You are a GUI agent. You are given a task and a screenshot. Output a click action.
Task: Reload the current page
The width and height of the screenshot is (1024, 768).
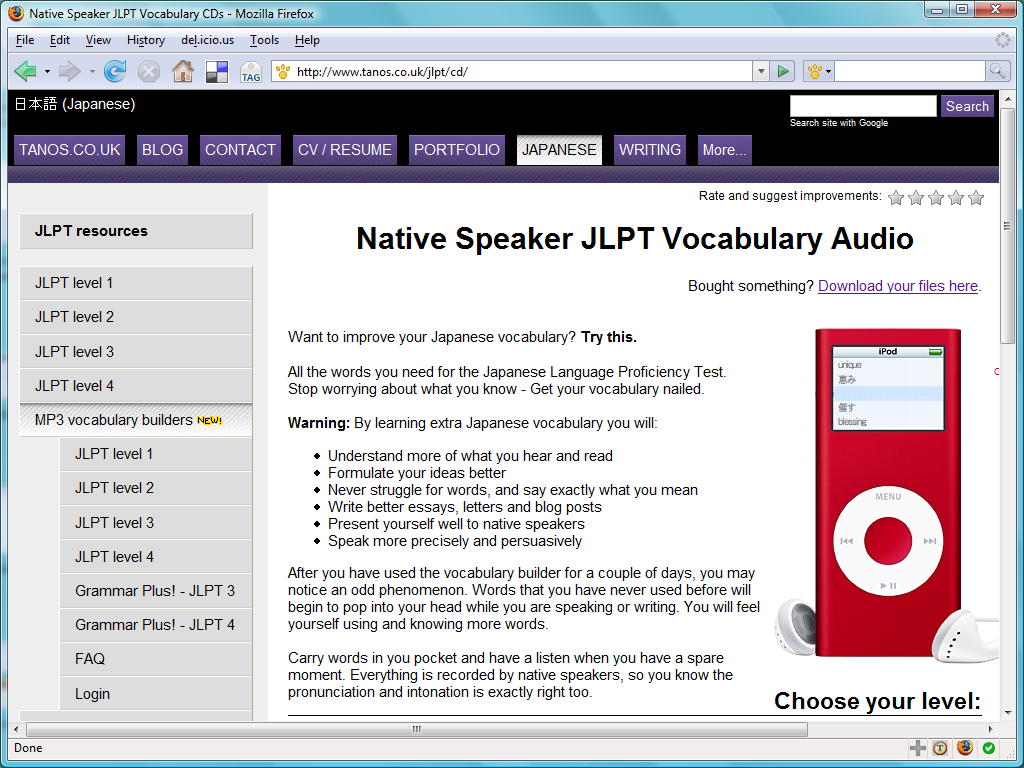(115, 71)
